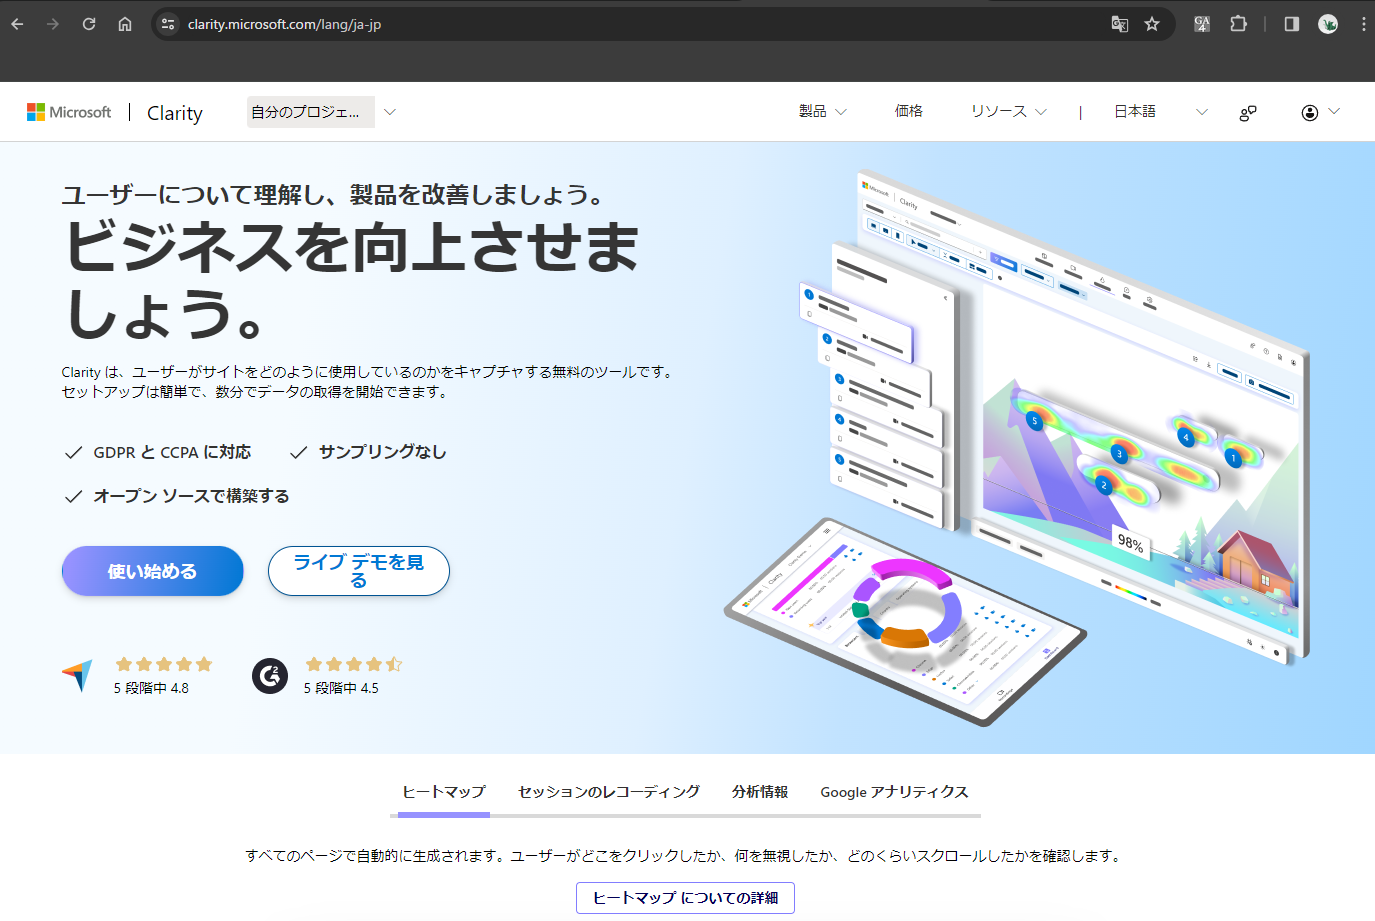1375x921 pixels.
Task: Click the Microsoft logo
Action: click(x=69, y=112)
